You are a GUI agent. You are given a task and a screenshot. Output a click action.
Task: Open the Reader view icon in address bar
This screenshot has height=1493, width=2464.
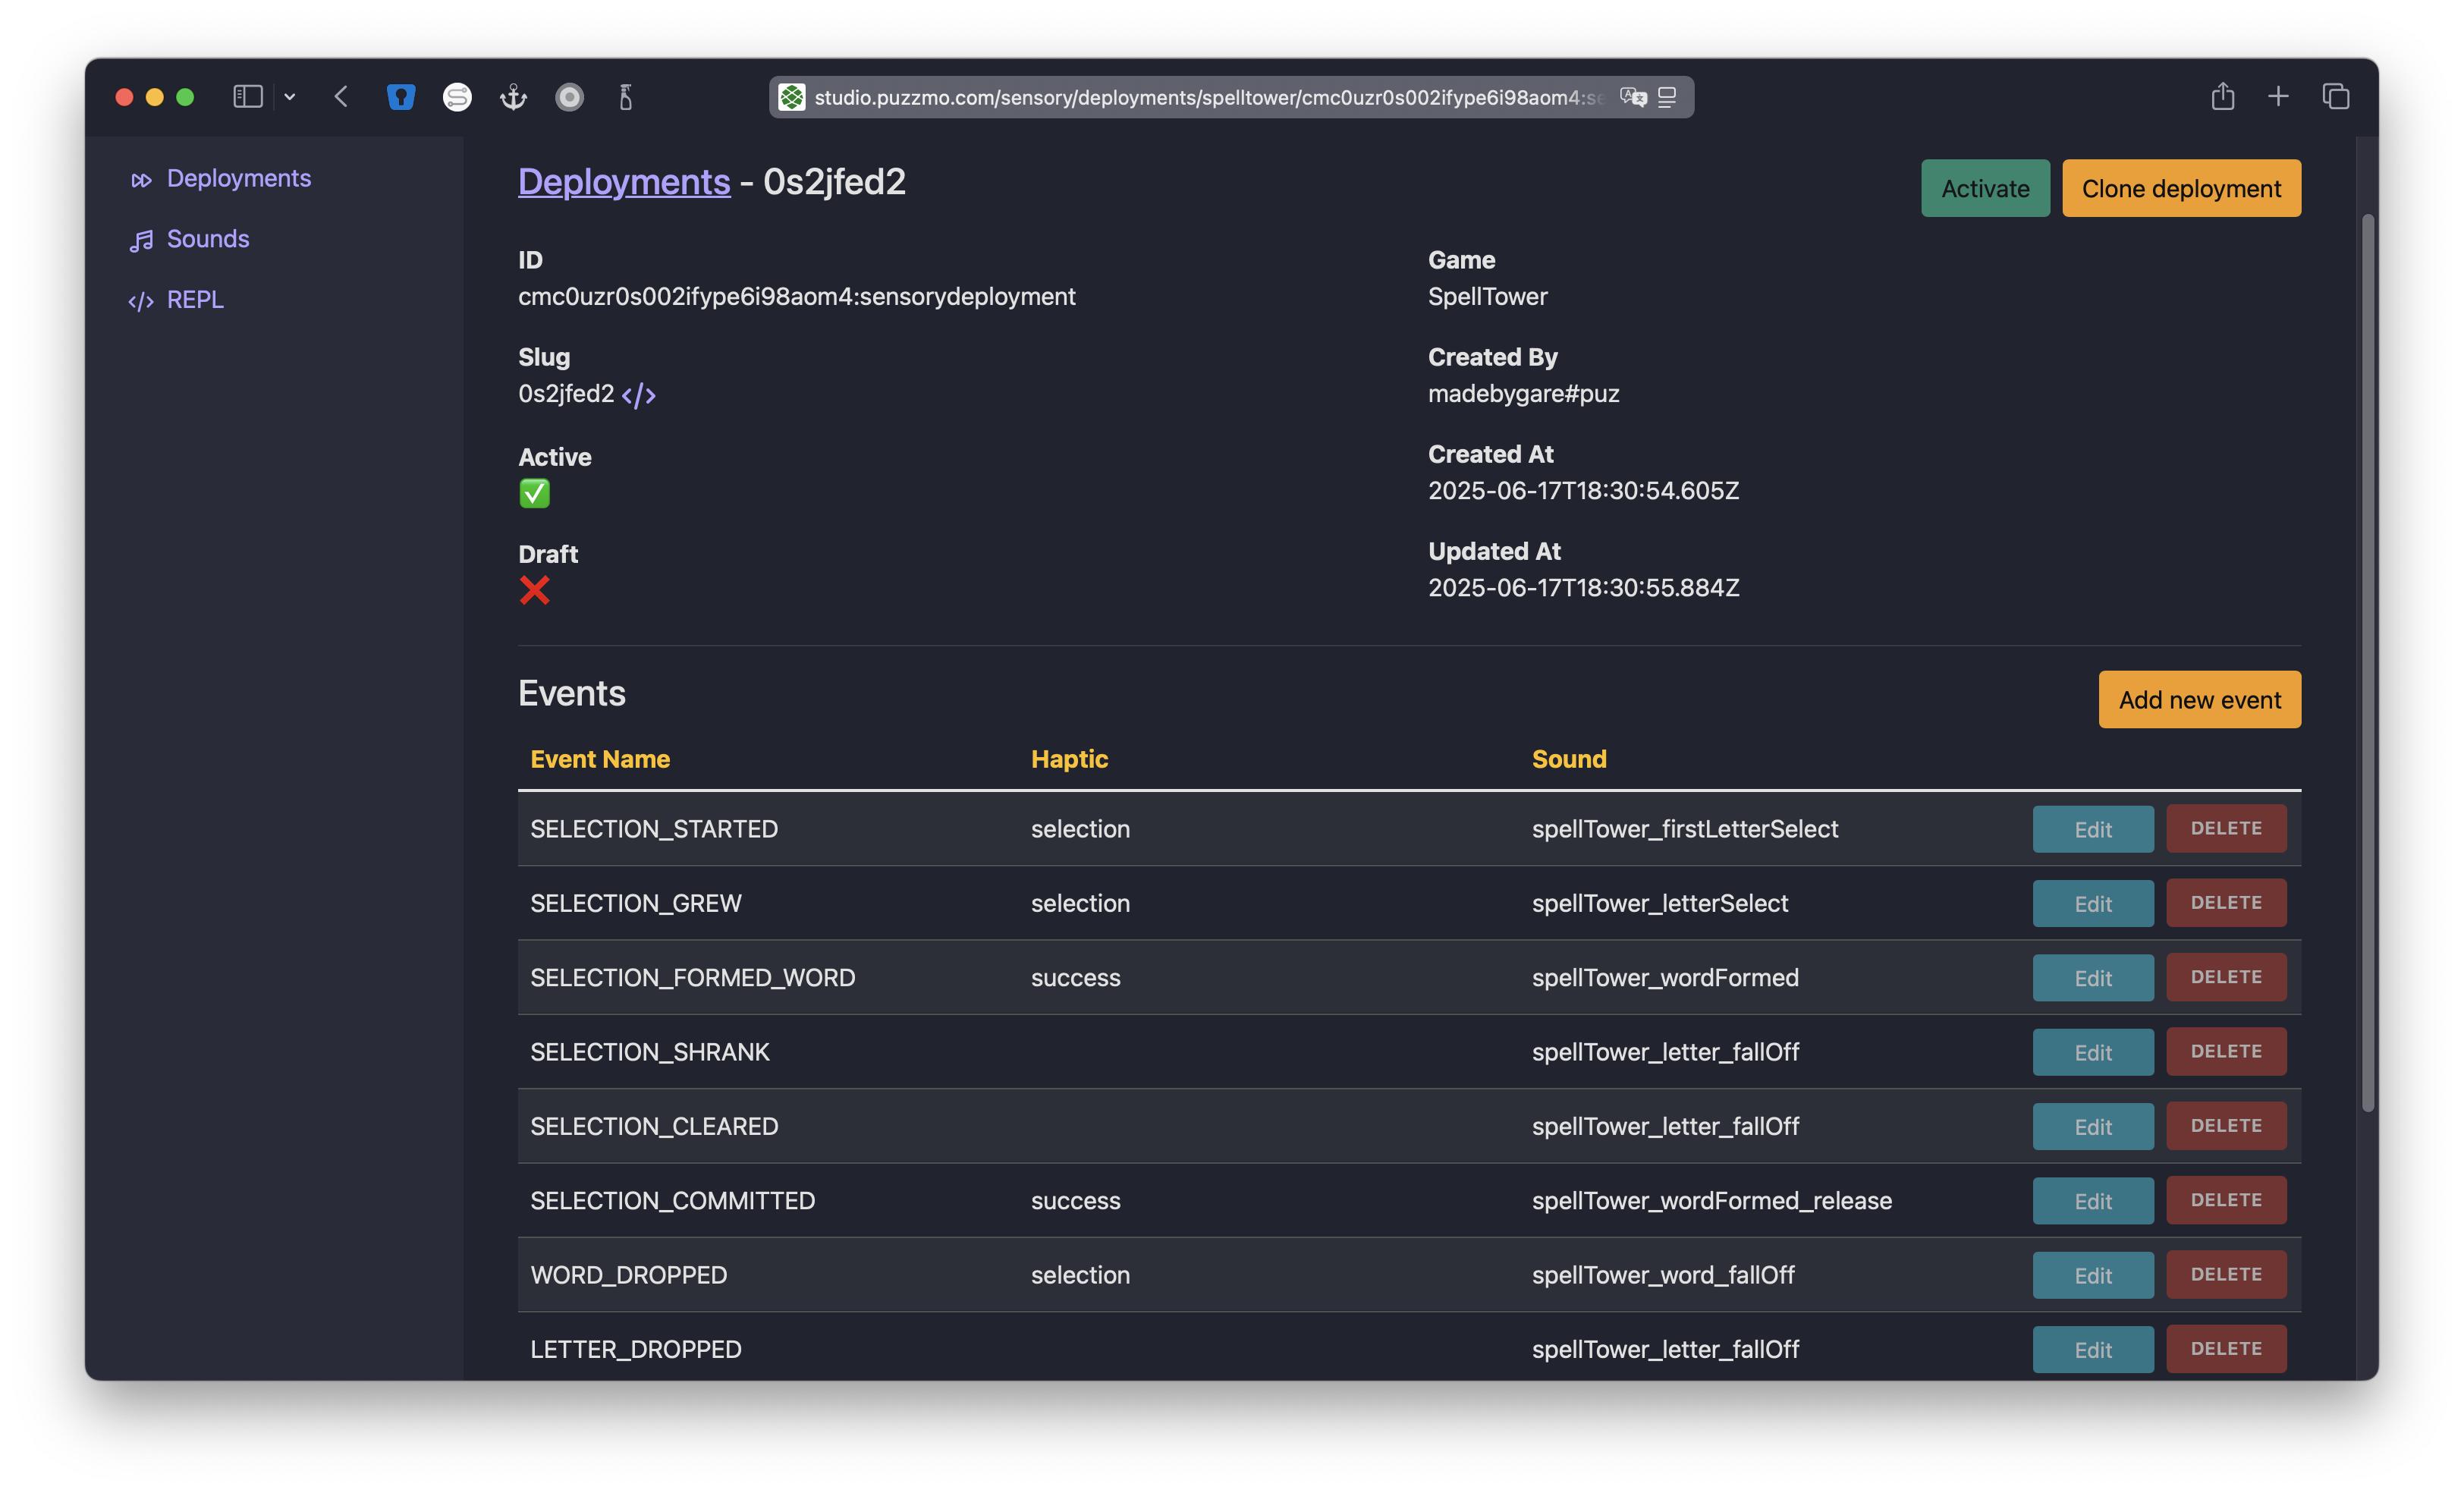pyautogui.click(x=1667, y=97)
